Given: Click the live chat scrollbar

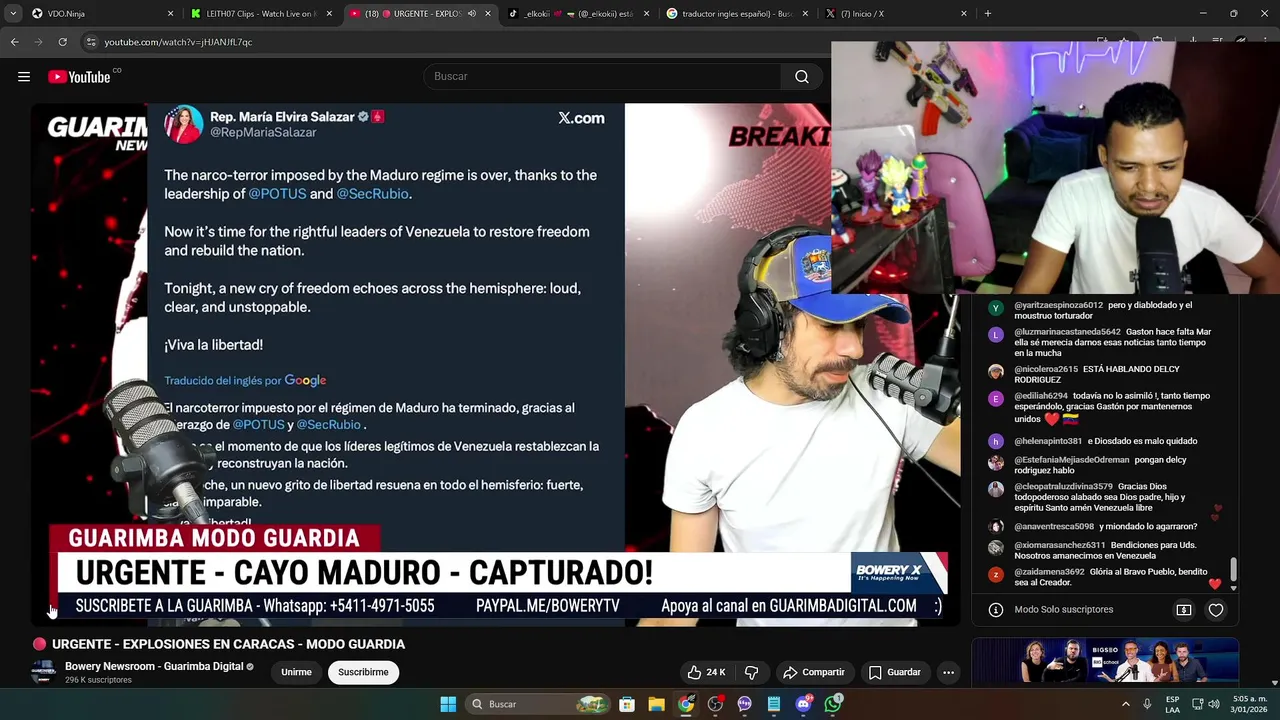Looking at the screenshot, I should tap(1234, 569).
